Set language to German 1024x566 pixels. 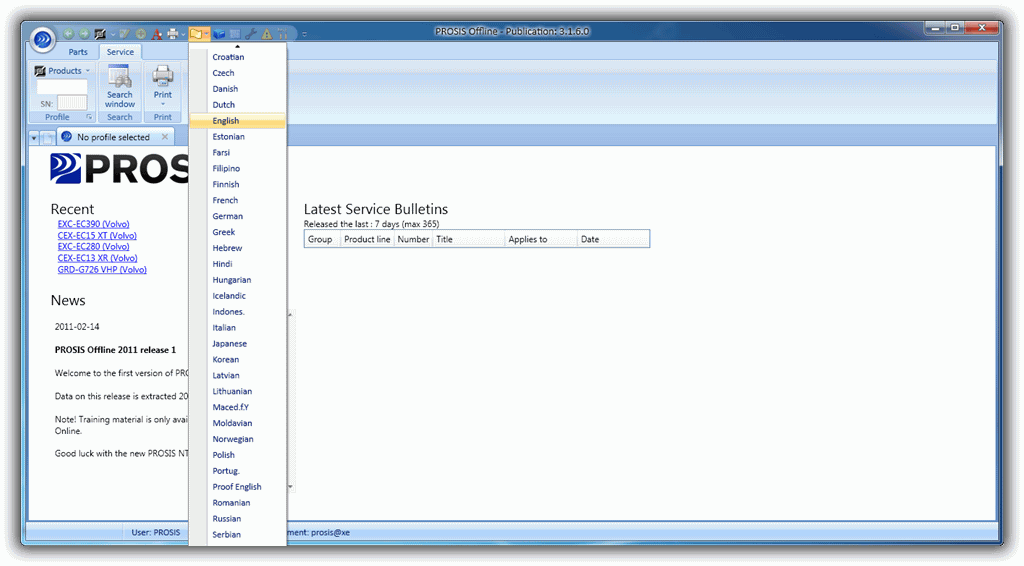(238, 216)
